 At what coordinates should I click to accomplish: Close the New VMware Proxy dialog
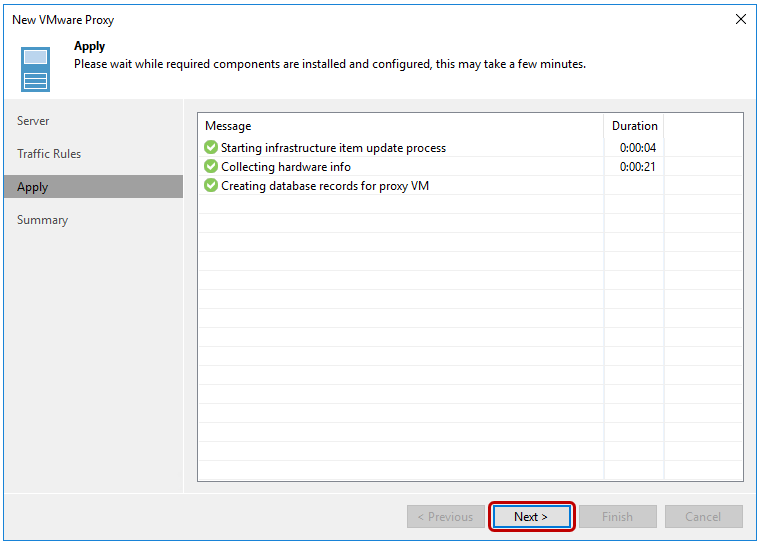(741, 19)
